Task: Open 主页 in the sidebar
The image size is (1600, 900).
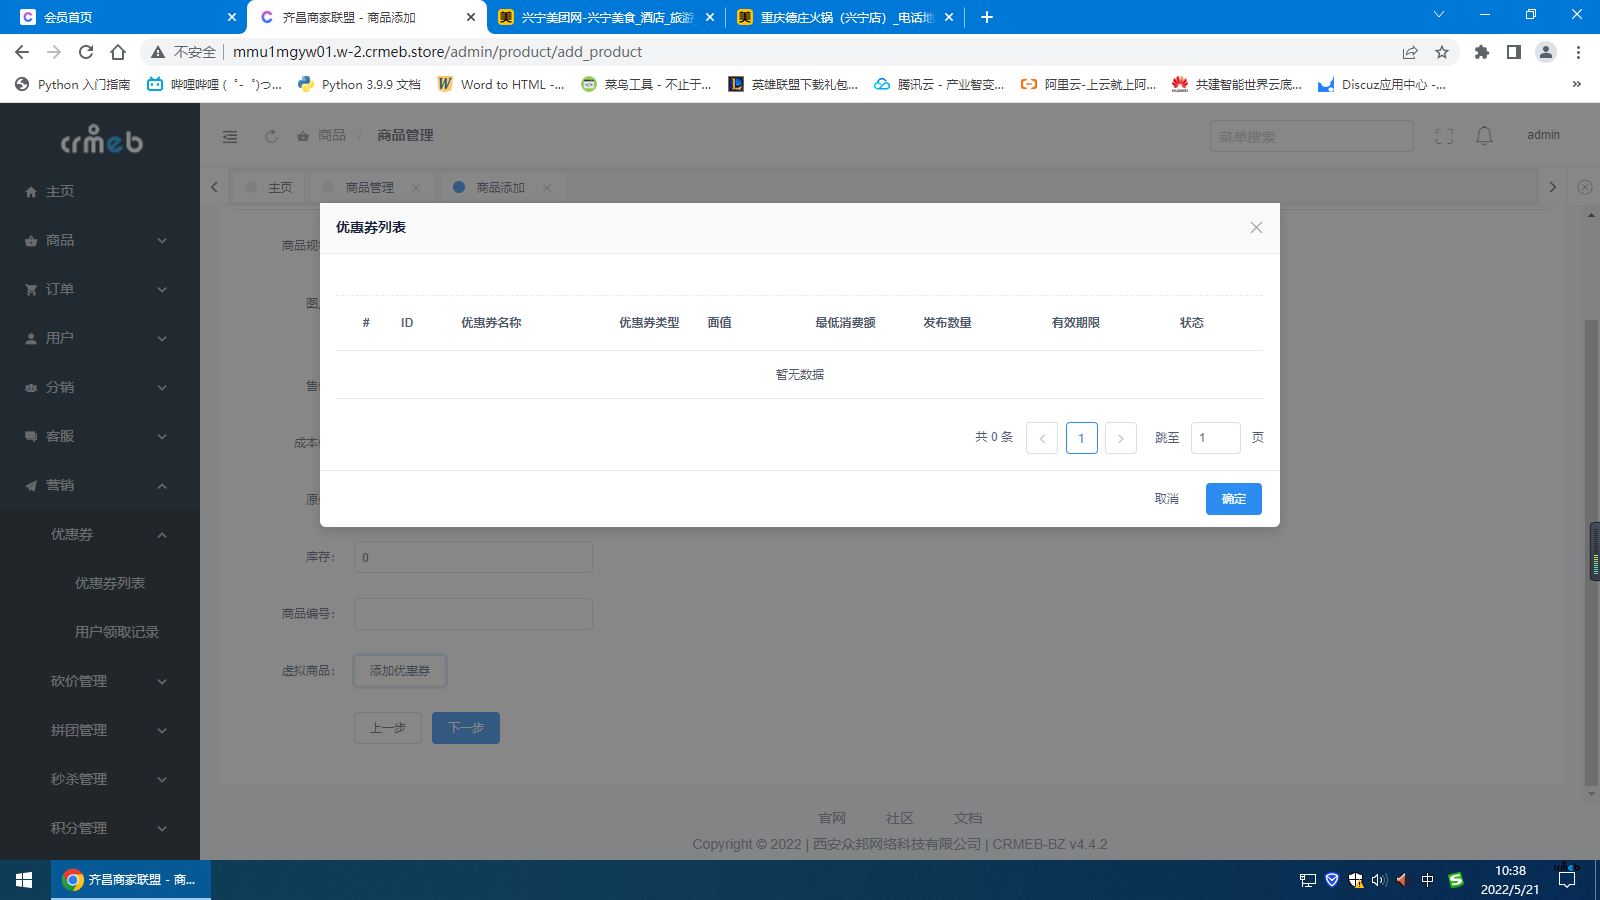Action: point(100,191)
